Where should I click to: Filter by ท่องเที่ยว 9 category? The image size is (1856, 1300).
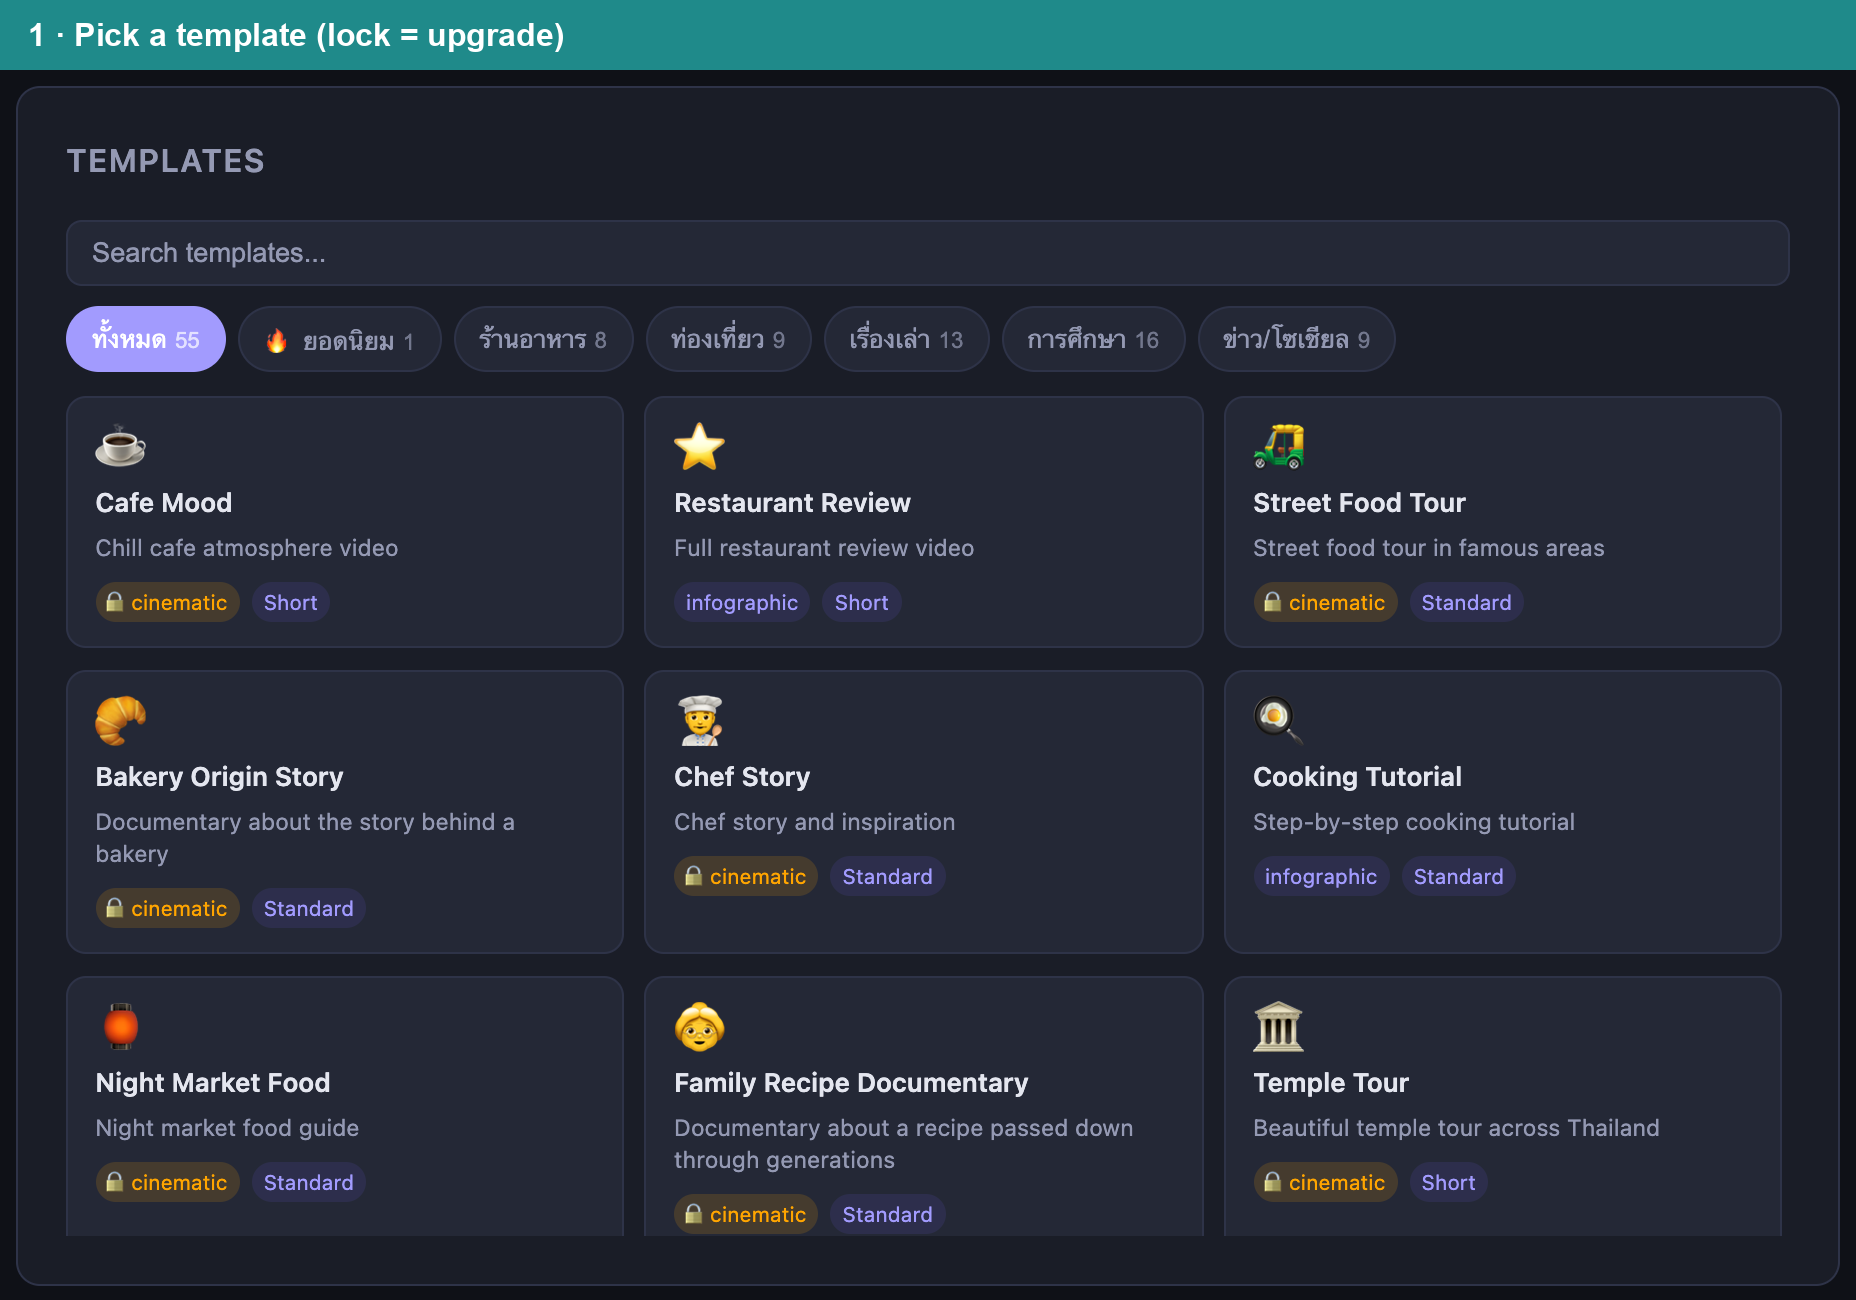pos(729,339)
